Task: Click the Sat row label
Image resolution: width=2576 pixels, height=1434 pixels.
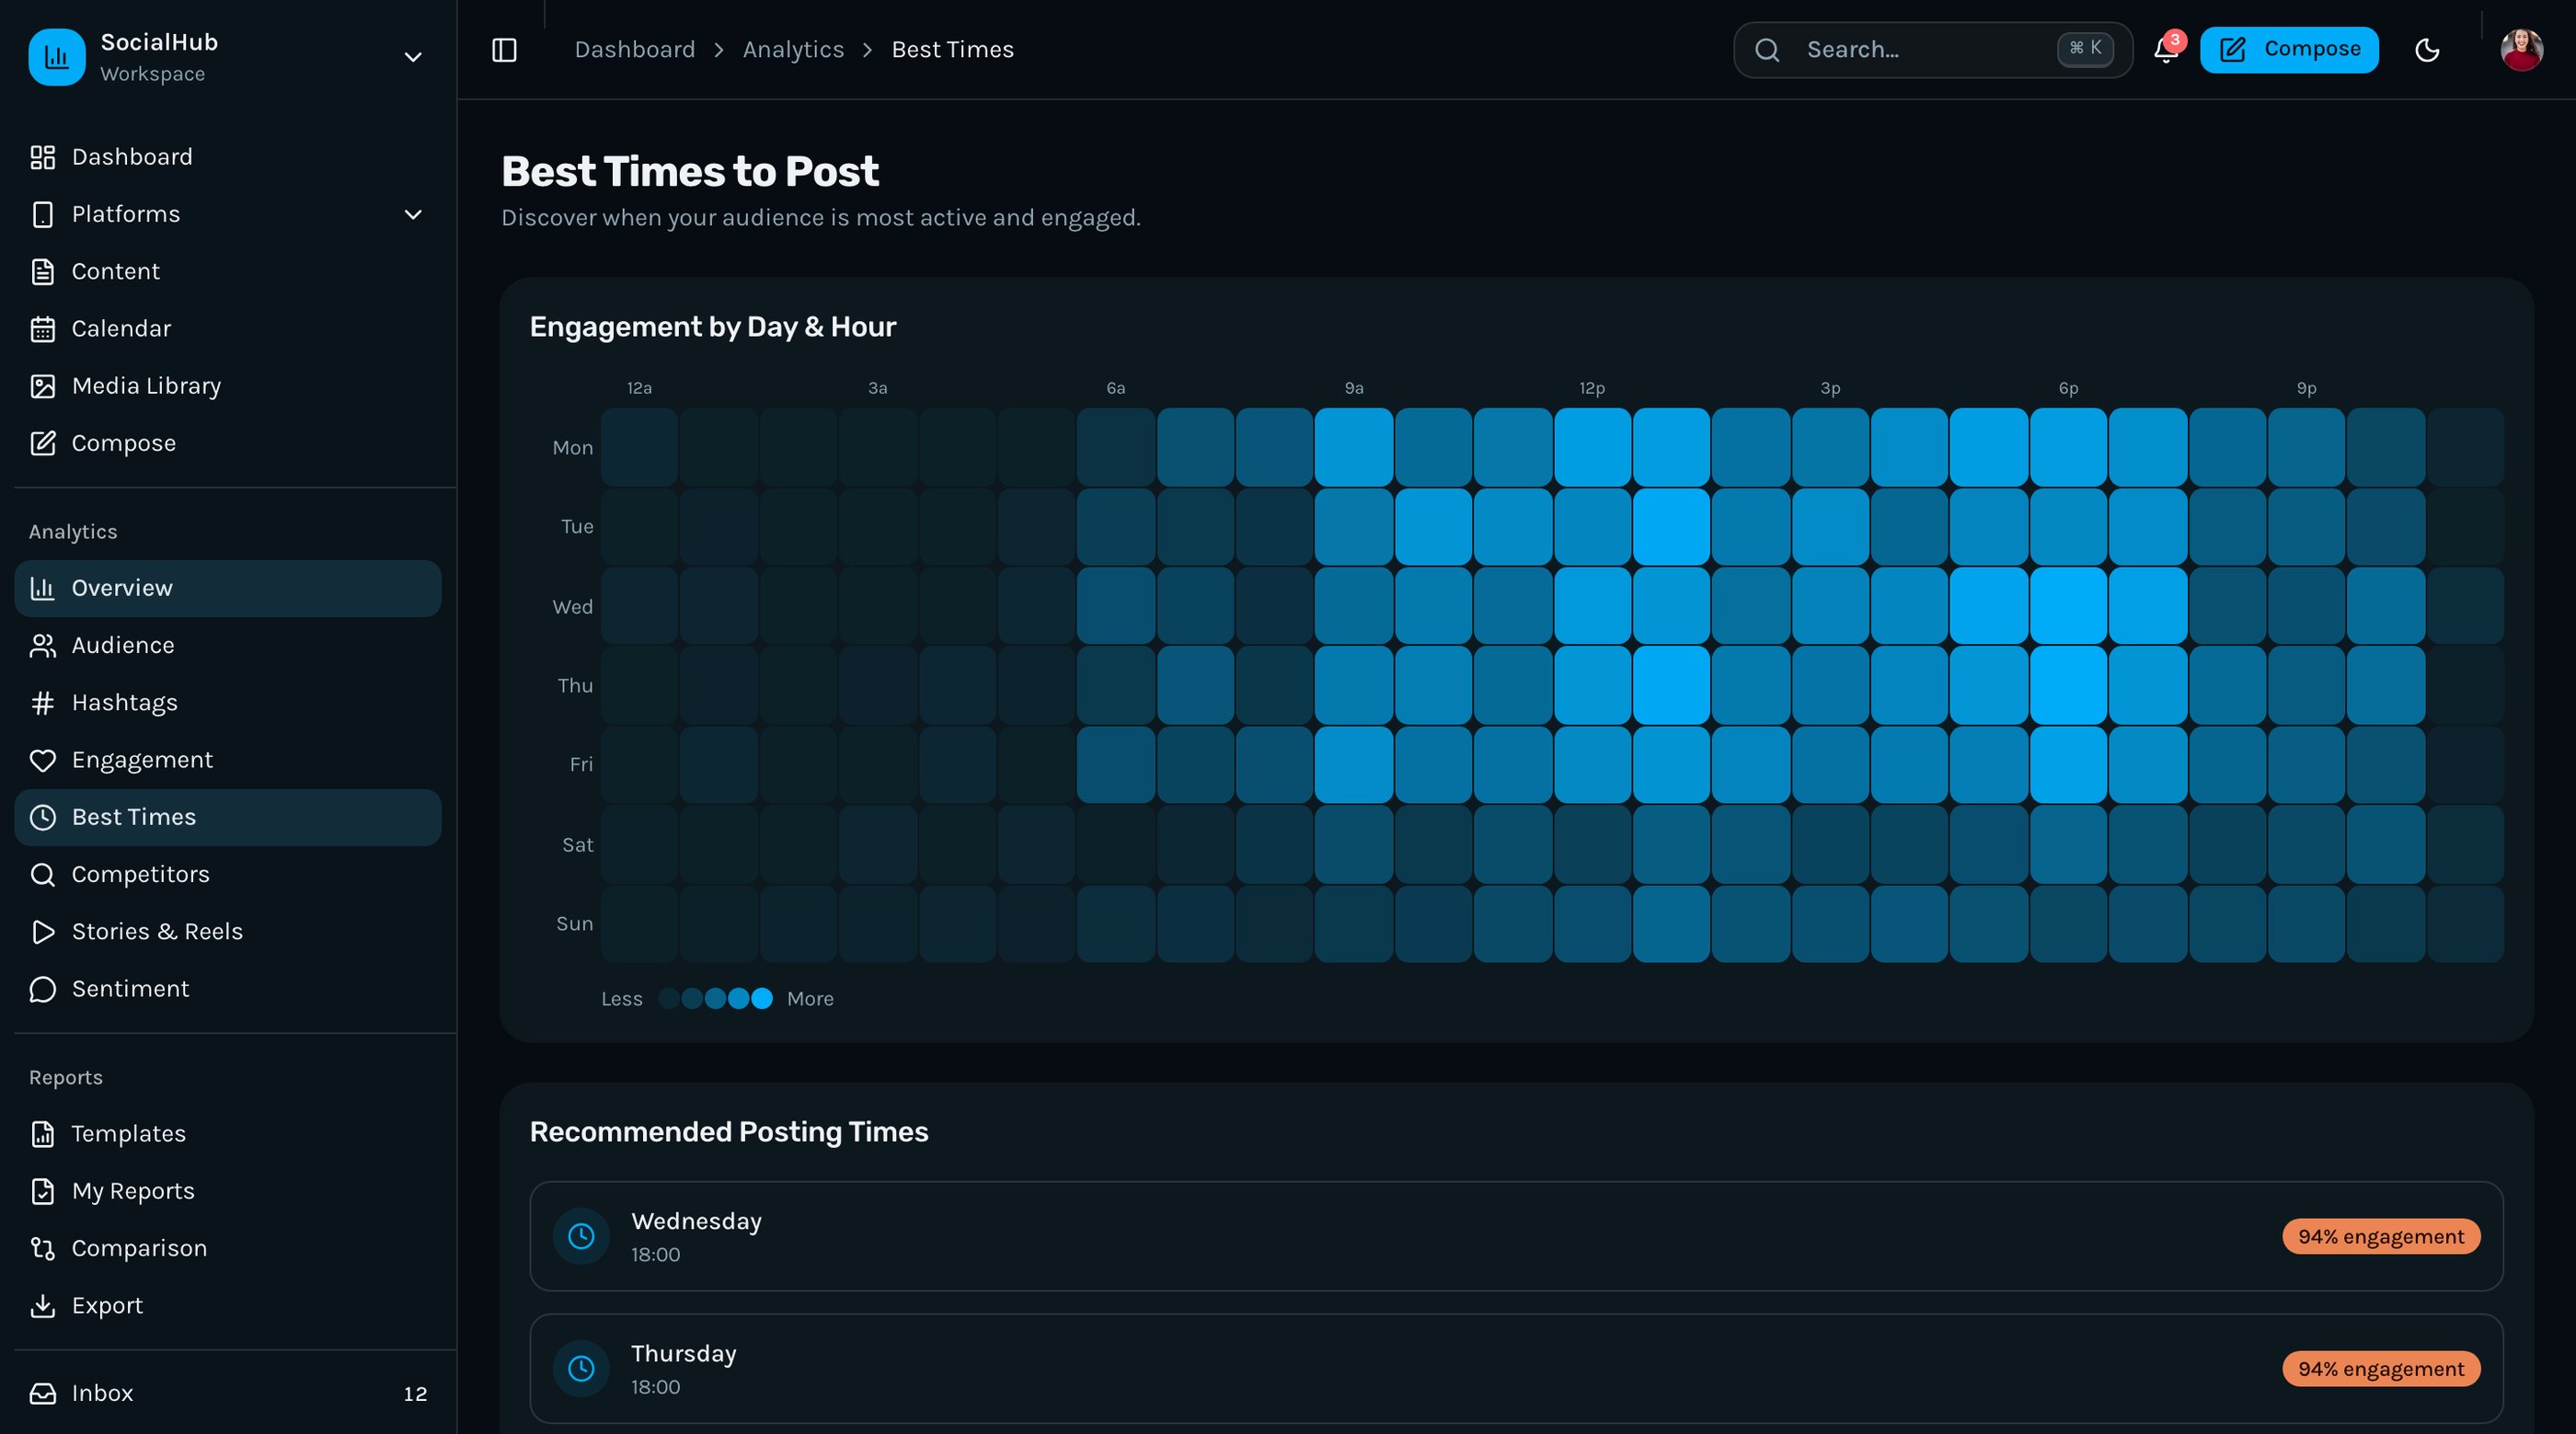Action: click(x=578, y=845)
